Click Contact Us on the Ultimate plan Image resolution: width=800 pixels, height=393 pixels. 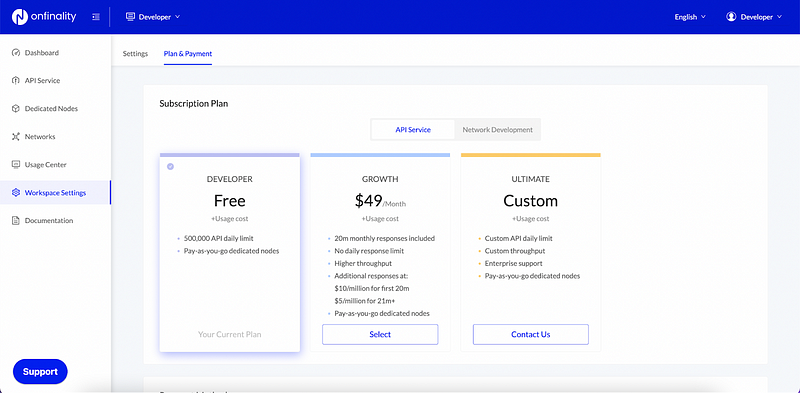coord(531,334)
